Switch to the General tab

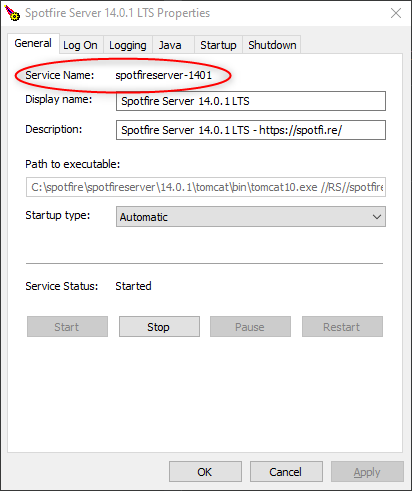33,43
